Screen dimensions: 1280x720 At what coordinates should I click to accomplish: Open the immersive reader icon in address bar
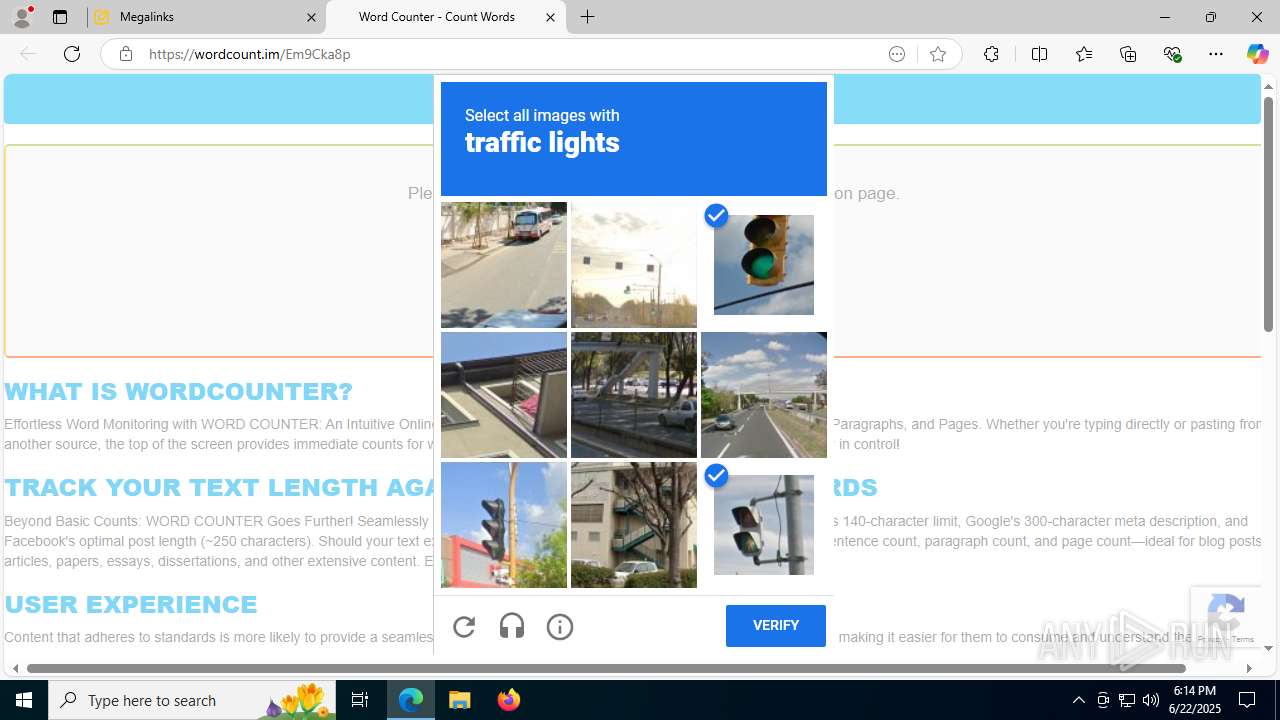coord(897,54)
